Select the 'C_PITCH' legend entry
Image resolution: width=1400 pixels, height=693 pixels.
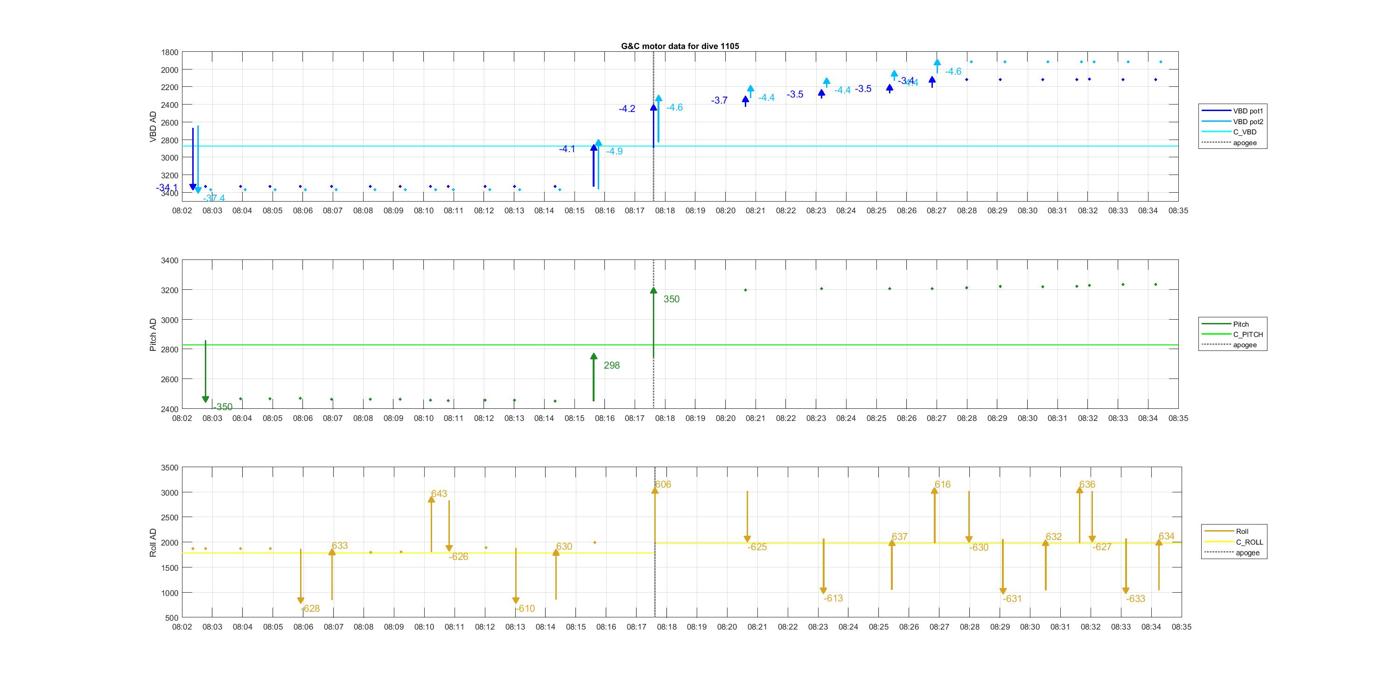pyautogui.click(x=1233, y=334)
